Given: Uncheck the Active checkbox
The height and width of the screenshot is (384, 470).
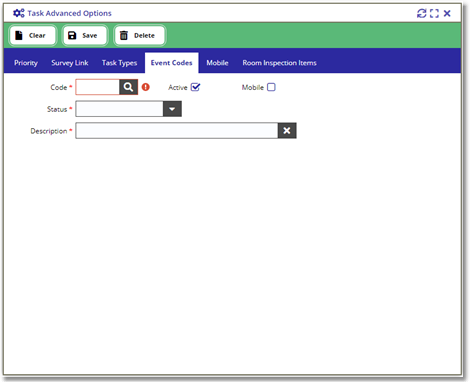Looking at the screenshot, I should (195, 87).
